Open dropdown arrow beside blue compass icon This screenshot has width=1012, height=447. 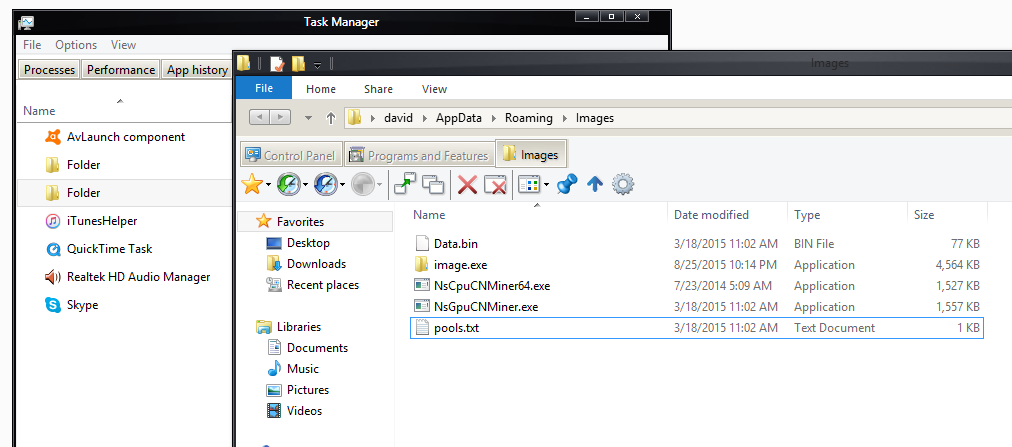pos(341,186)
